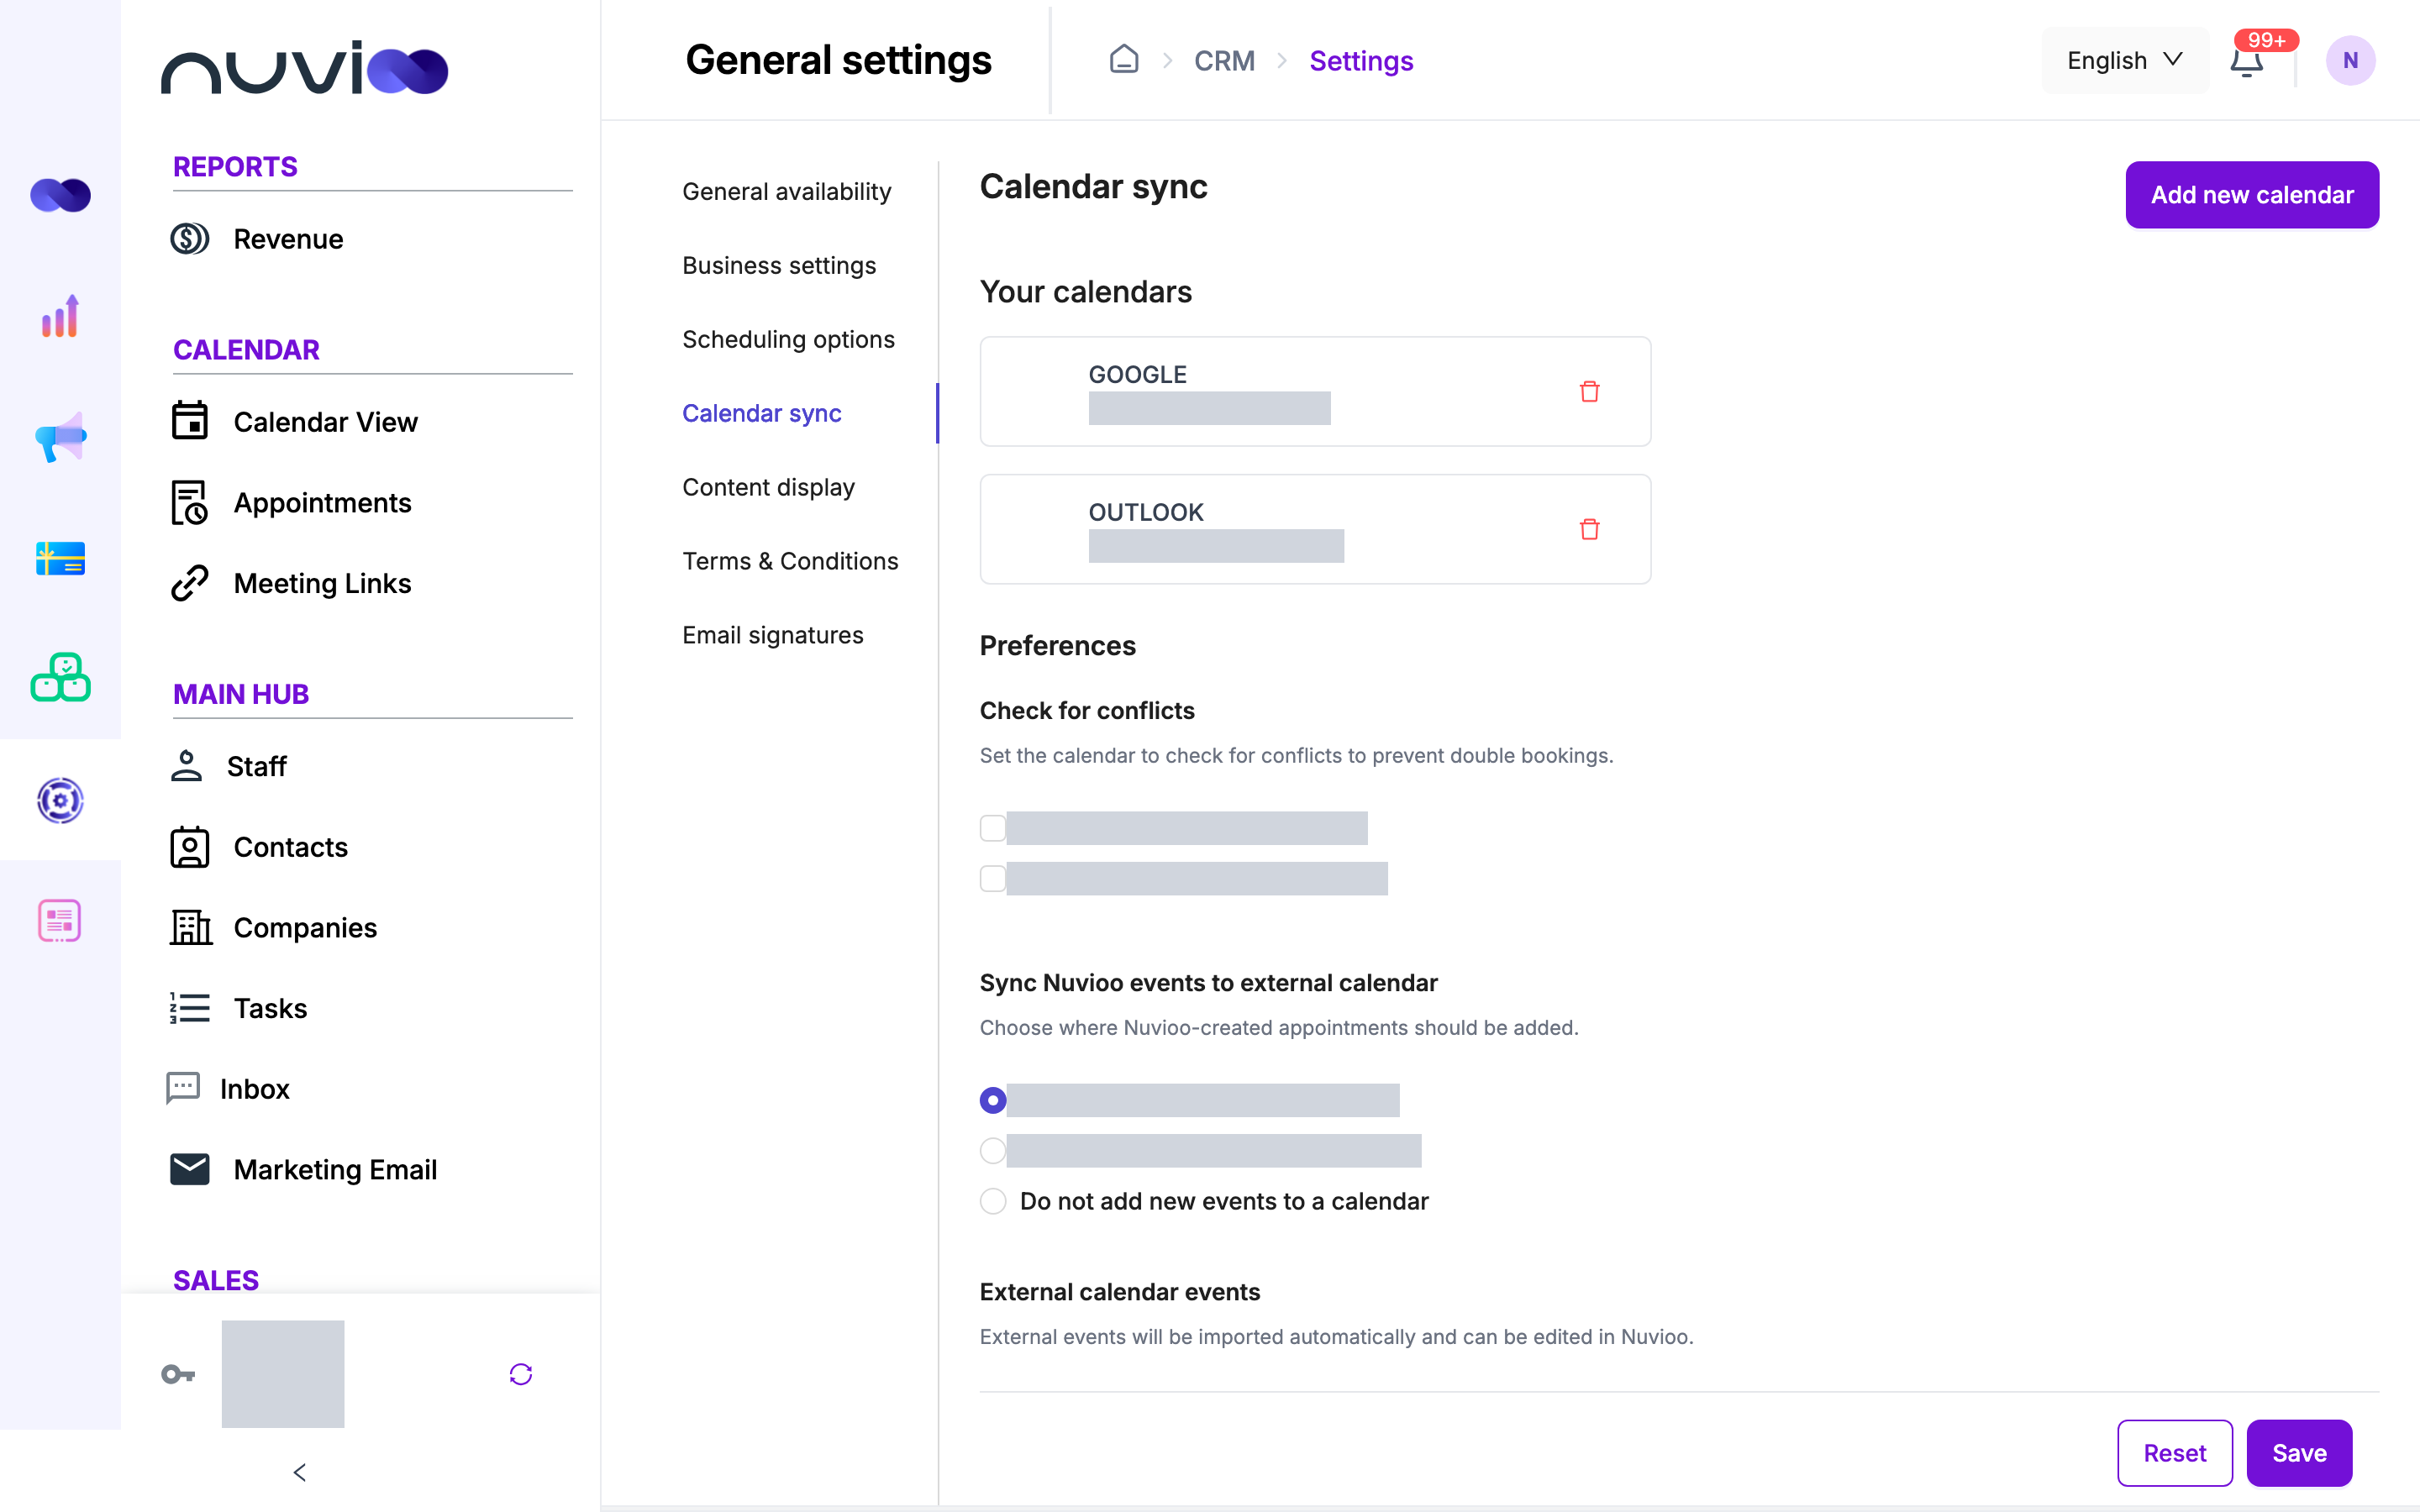Screen dimensions: 2420x1512
Task: Click the key icon at sidebar bottom
Action: [x=178, y=1374]
